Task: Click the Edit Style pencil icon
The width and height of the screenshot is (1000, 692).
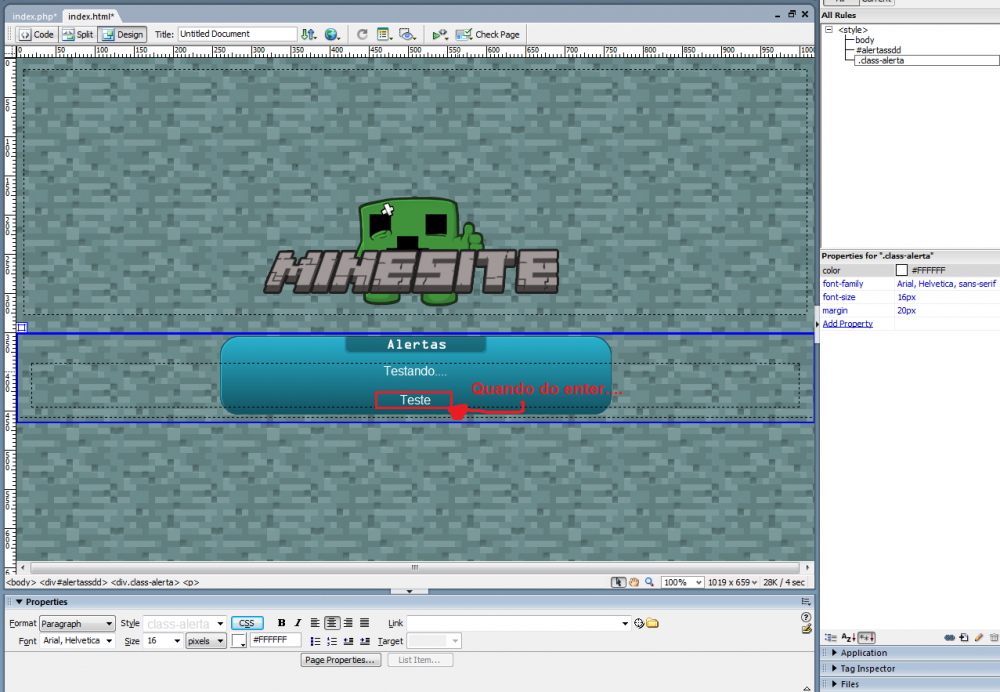Action: 979,637
